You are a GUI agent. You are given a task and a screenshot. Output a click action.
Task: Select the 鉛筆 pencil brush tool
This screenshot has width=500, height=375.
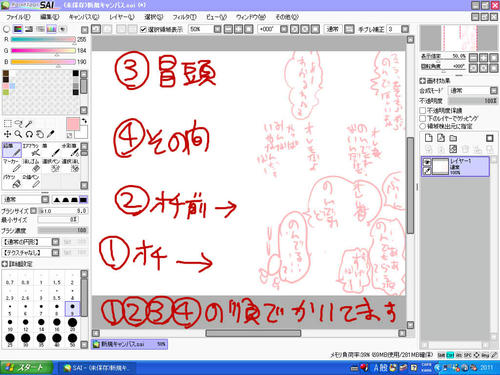click(12, 150)
